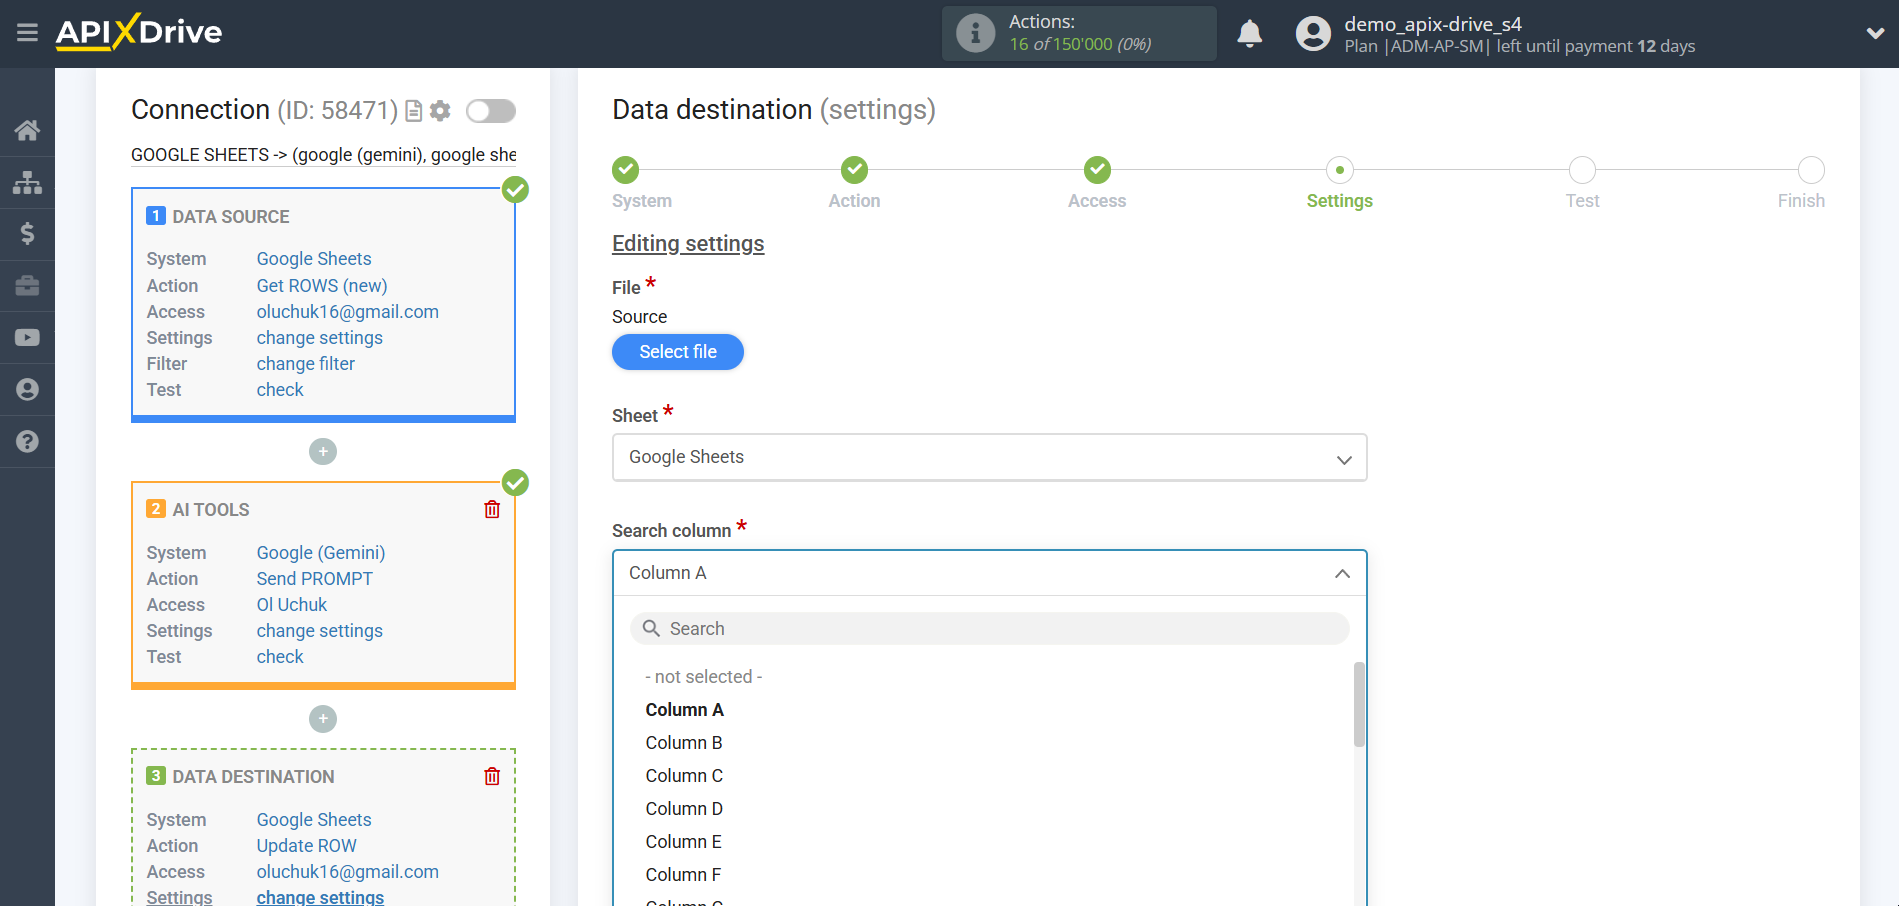Open the Home section in the left sidebar
Screen dimensions: 1899x906
coord(27,129)
